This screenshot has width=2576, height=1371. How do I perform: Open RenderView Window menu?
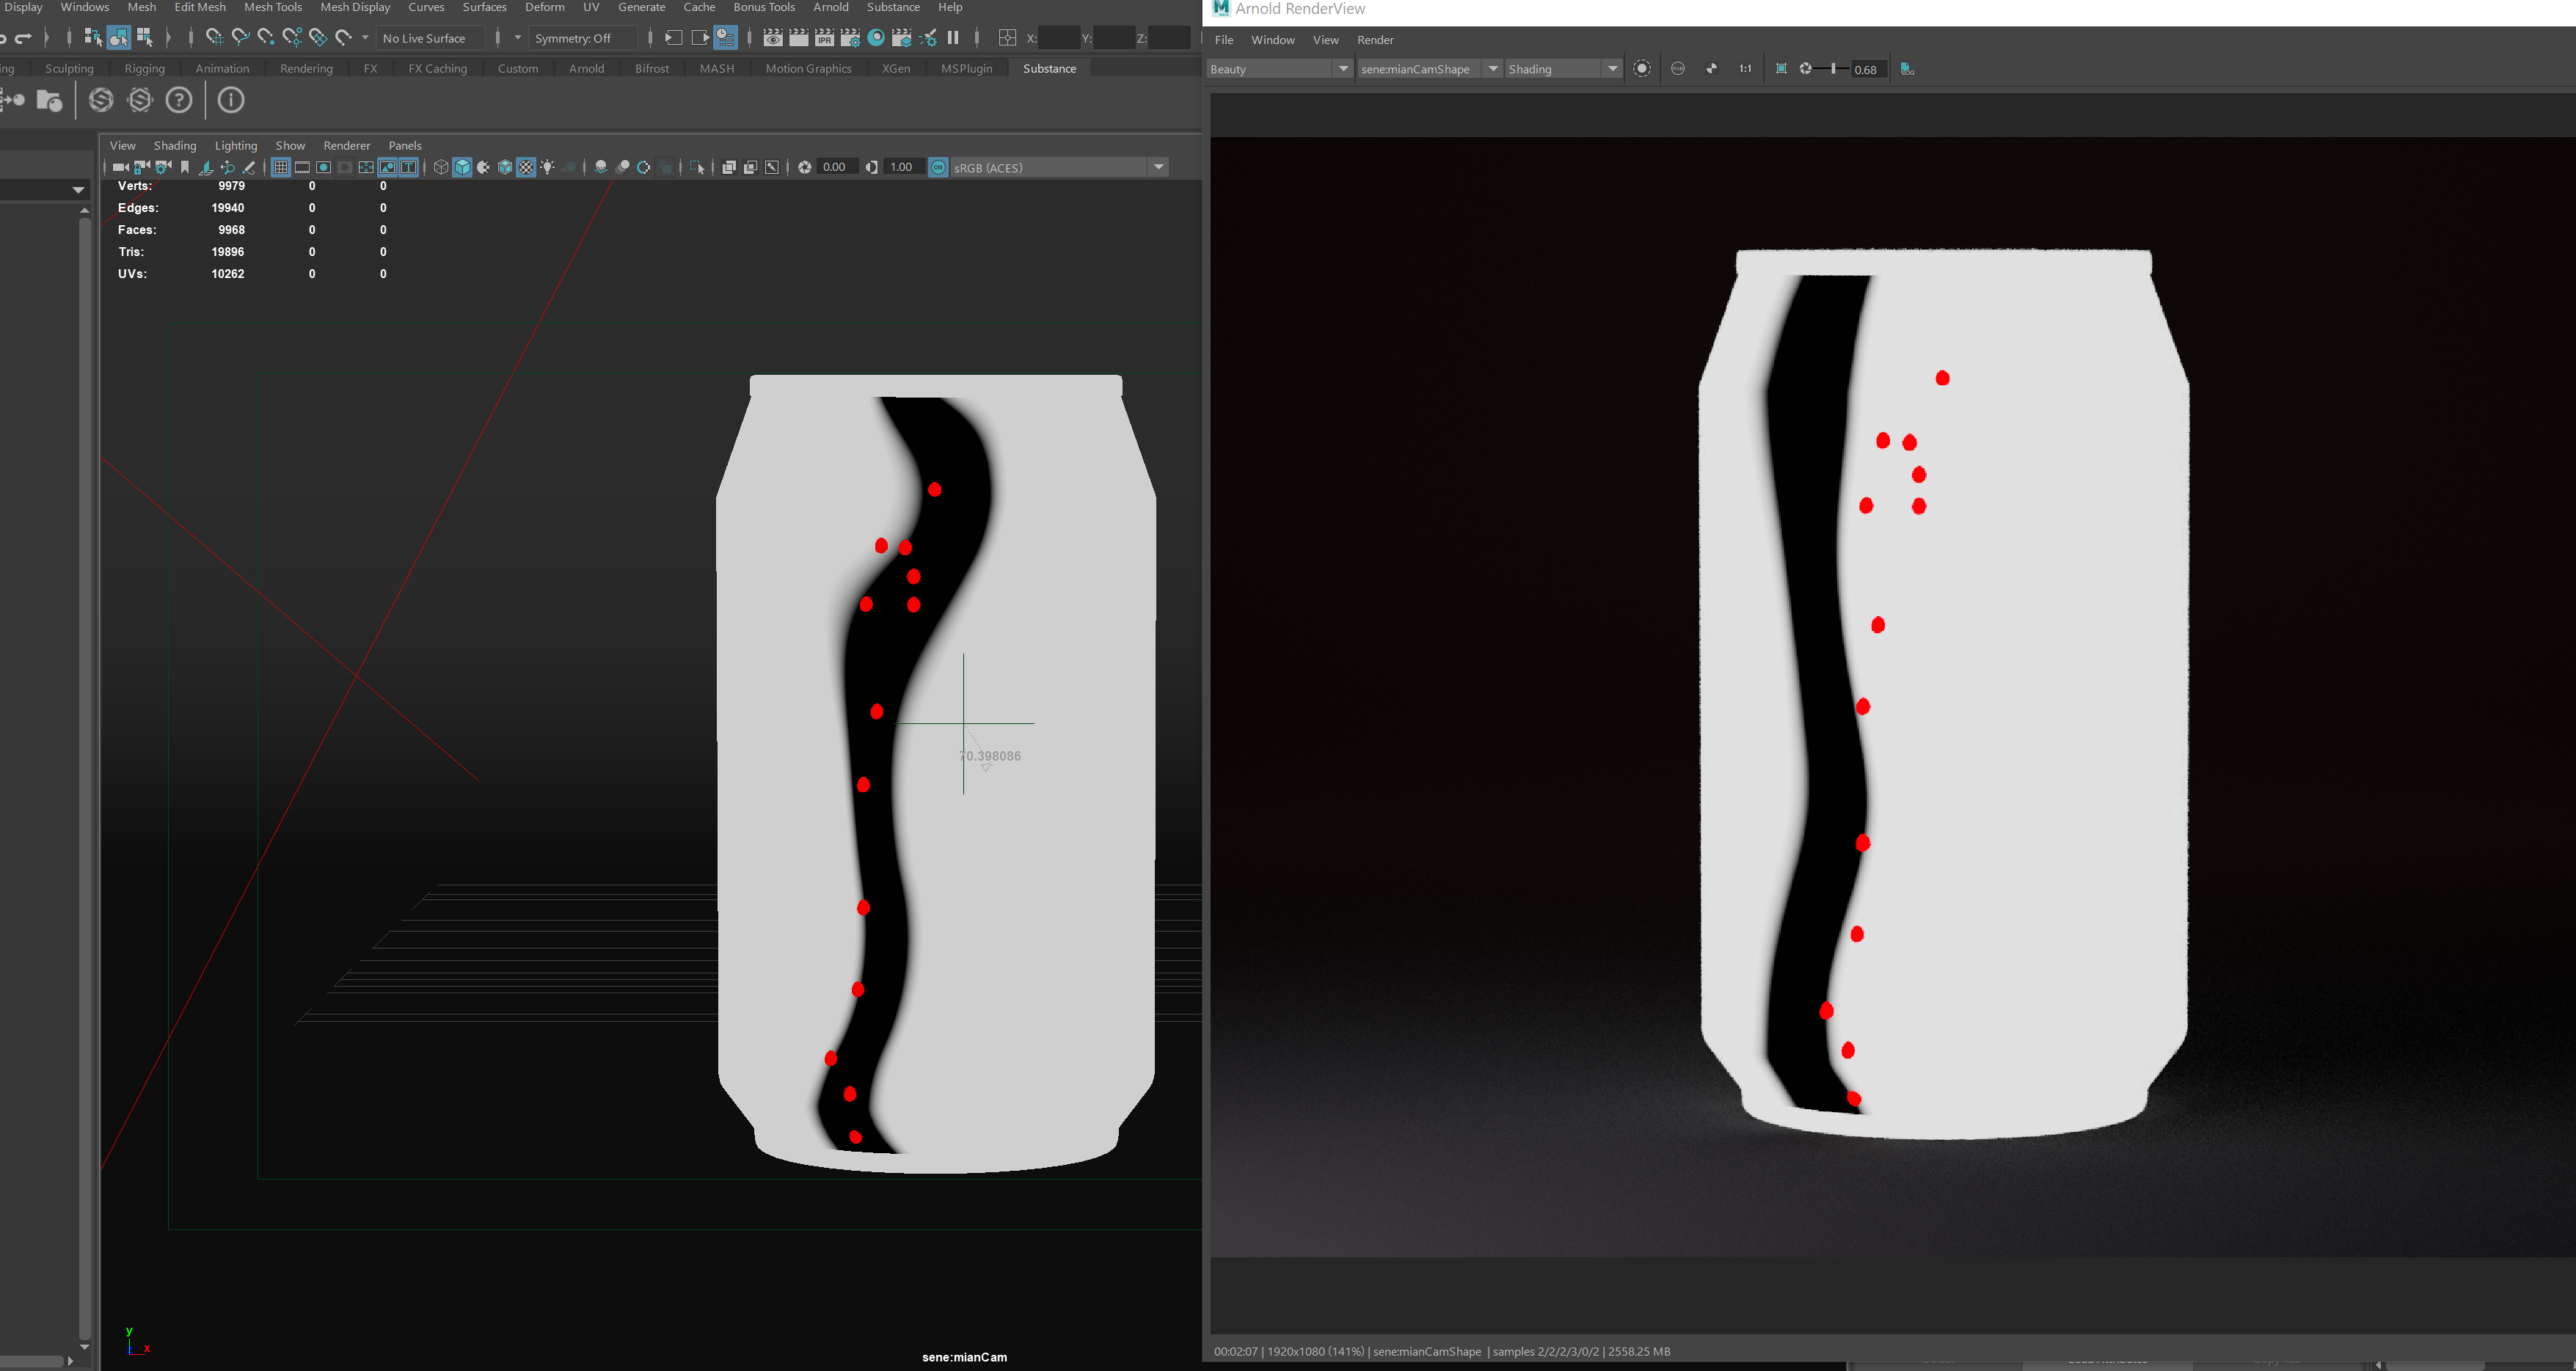[1272, 40]
